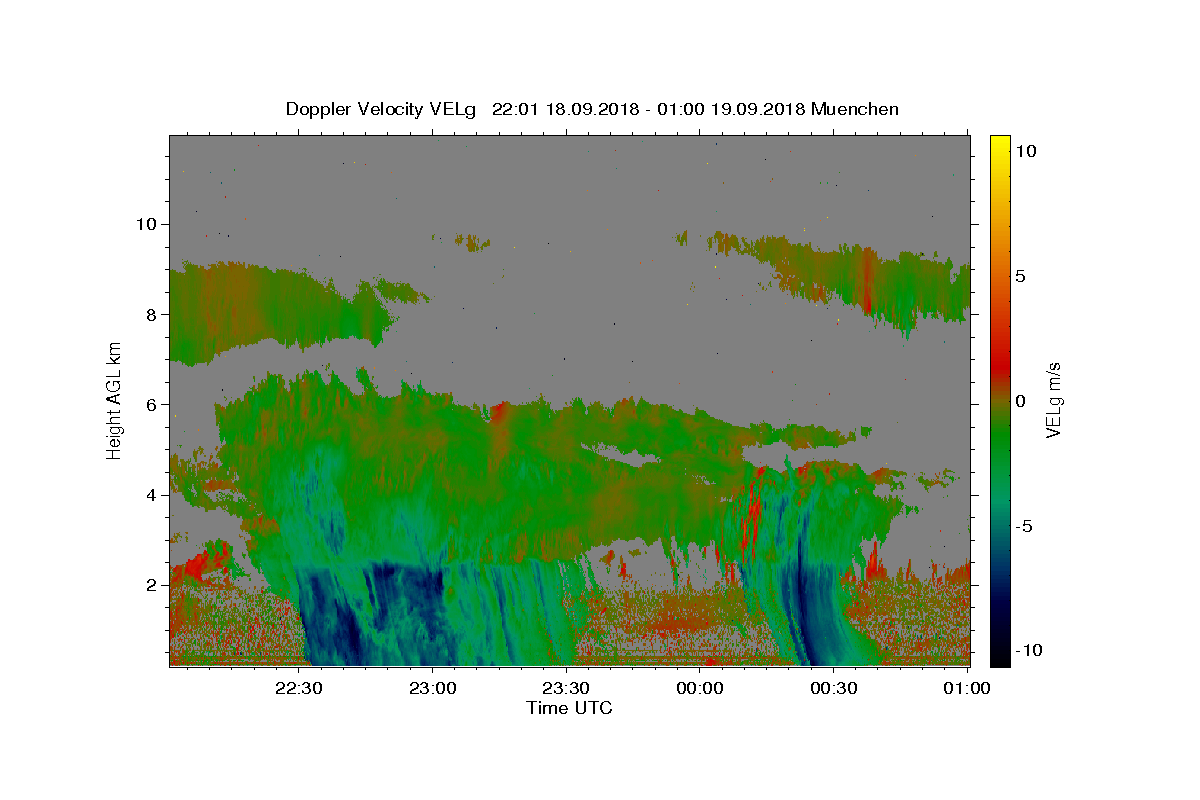Click the '00:30' time tick label
The image size is (1200, 800).
(x=833, y=689)
